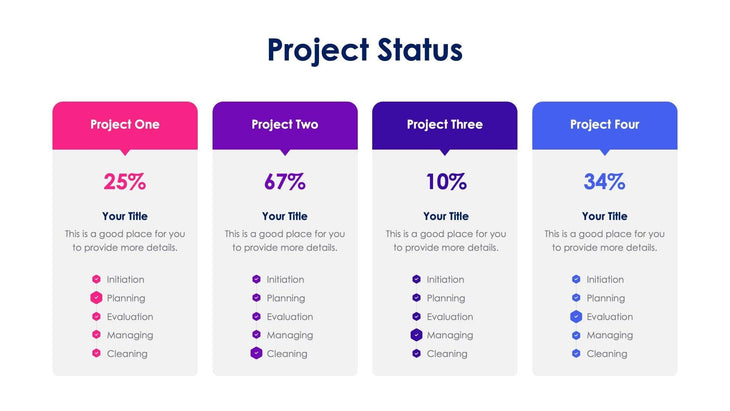730x411 pixels.
Task: Click the hexagon icon beside Project Two Initiation
Action: 256,280
